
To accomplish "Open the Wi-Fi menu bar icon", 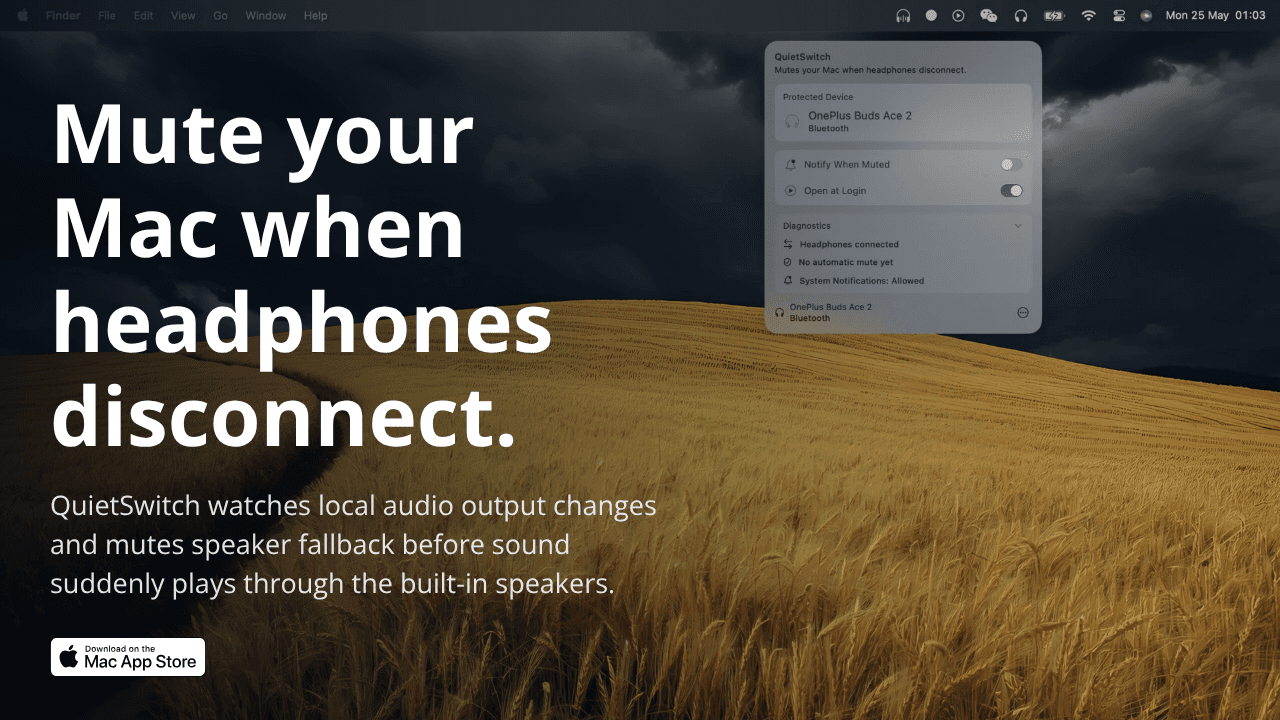I will pyautogui.click(x=1088, y=16).
